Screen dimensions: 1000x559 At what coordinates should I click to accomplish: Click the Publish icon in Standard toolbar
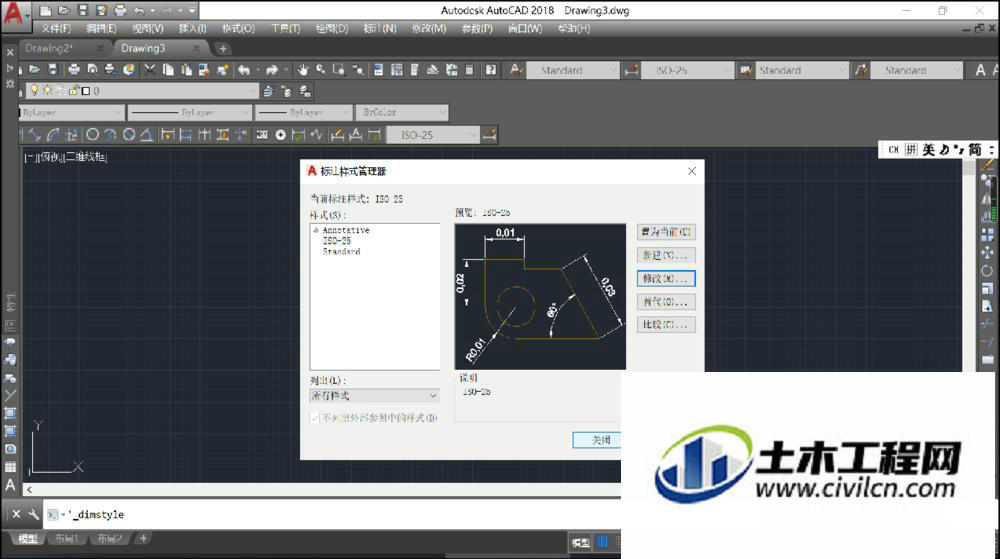pos(110,69)
